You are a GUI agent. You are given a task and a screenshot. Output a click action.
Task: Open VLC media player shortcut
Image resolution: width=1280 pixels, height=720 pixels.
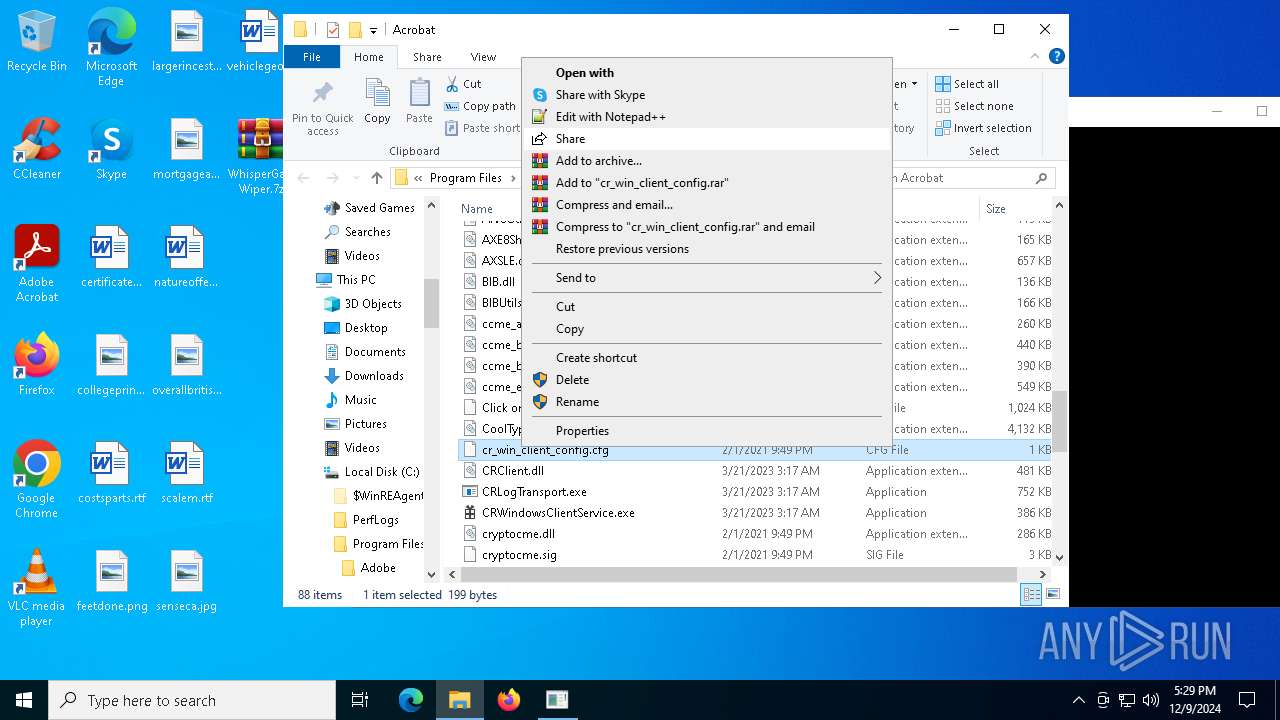coord(37,588)
